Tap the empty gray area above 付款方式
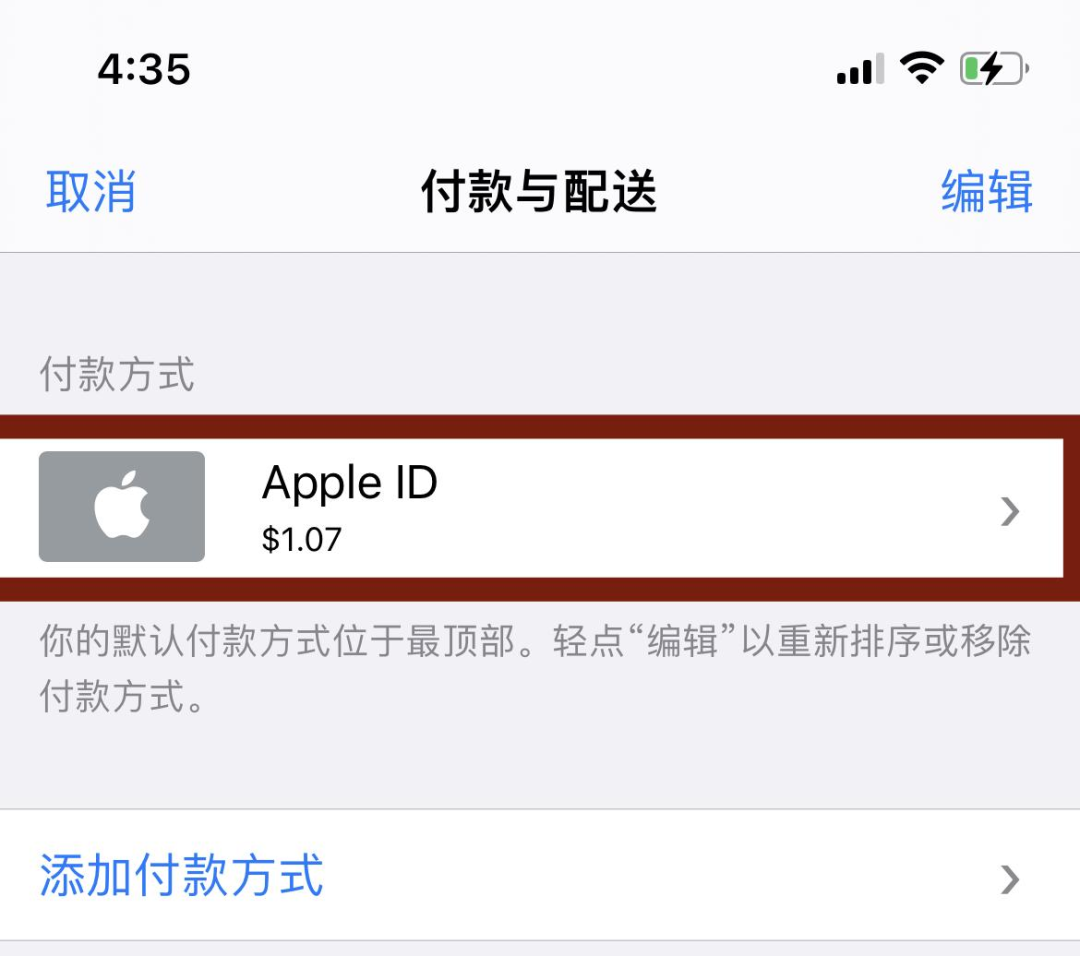1080x956 pixels. click(540, 300)
